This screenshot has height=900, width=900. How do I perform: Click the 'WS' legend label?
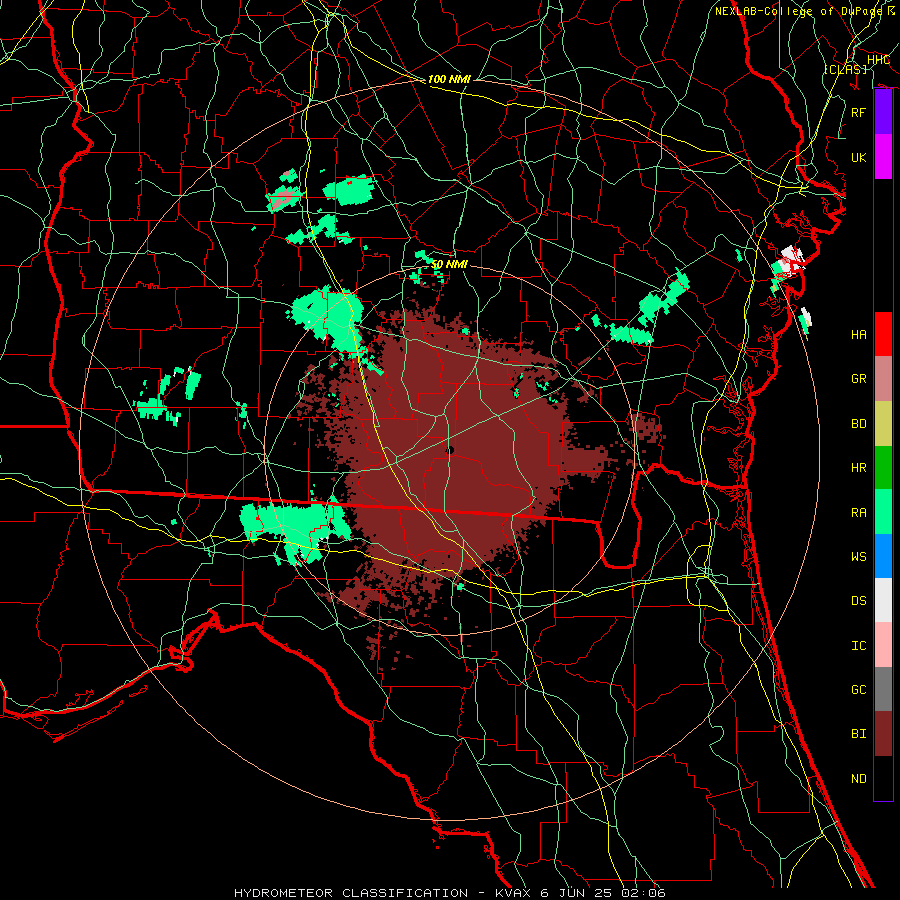click(859, 557)
